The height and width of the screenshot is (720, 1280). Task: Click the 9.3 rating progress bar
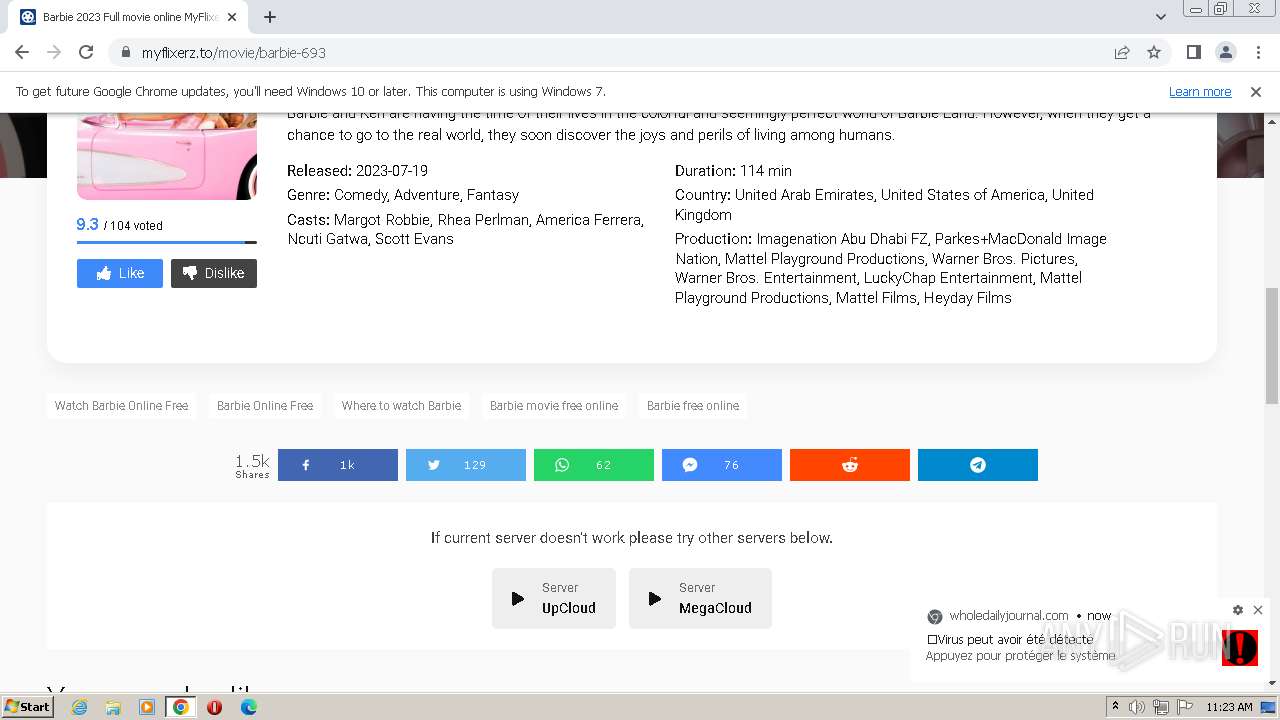[167, 242]
